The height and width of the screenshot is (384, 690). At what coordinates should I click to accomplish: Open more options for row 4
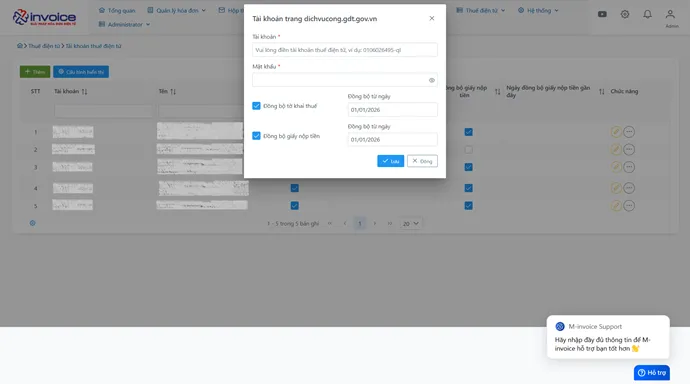(x=629, y=188)
